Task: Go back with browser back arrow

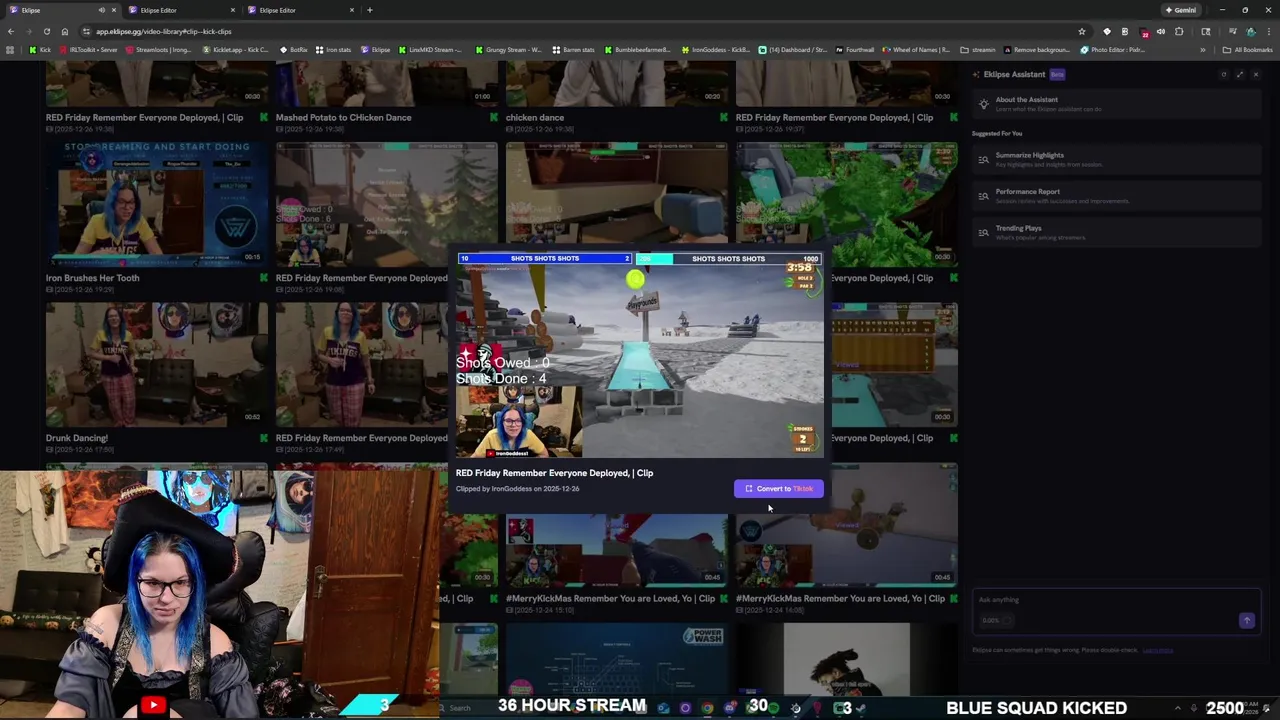Action: (x=11, y=31)
